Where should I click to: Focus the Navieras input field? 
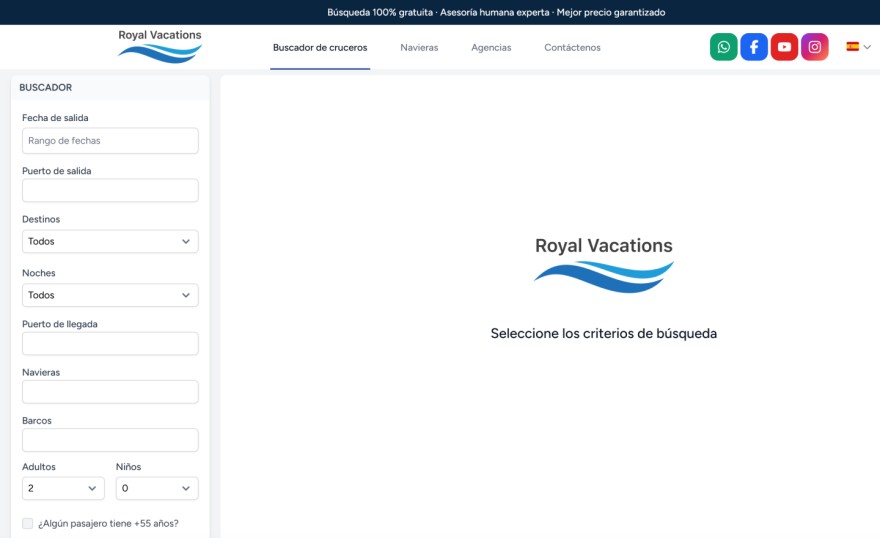coord(110,392)
